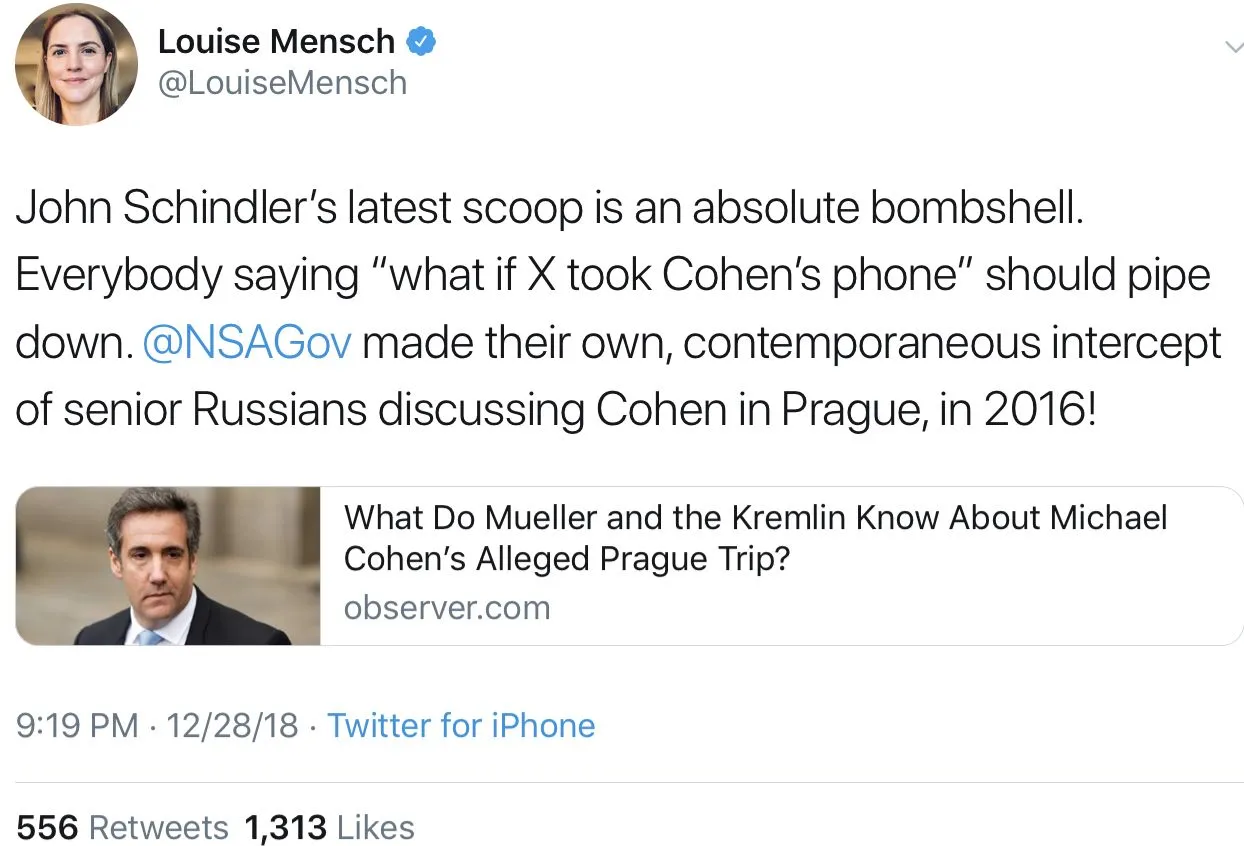The height and width of the screenshot is (846, 1244).
Task: Click the @LouiseMensch handle
Action: click(282, 82)
